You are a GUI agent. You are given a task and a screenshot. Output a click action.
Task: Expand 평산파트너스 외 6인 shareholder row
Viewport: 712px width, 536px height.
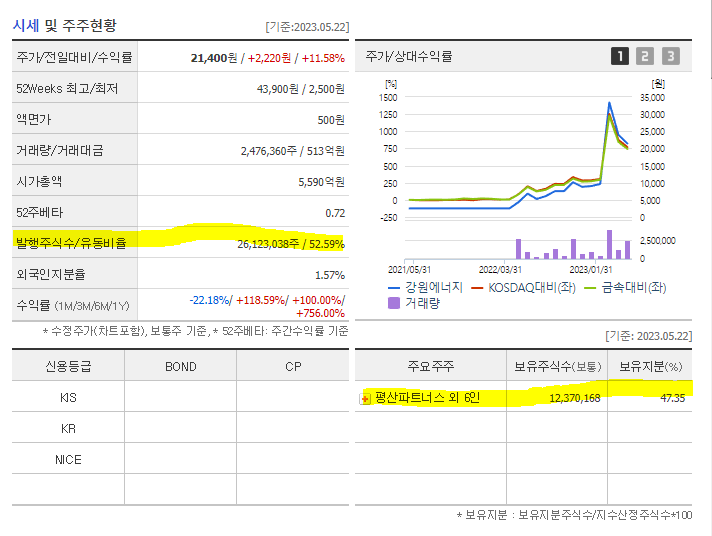(365, 399)
